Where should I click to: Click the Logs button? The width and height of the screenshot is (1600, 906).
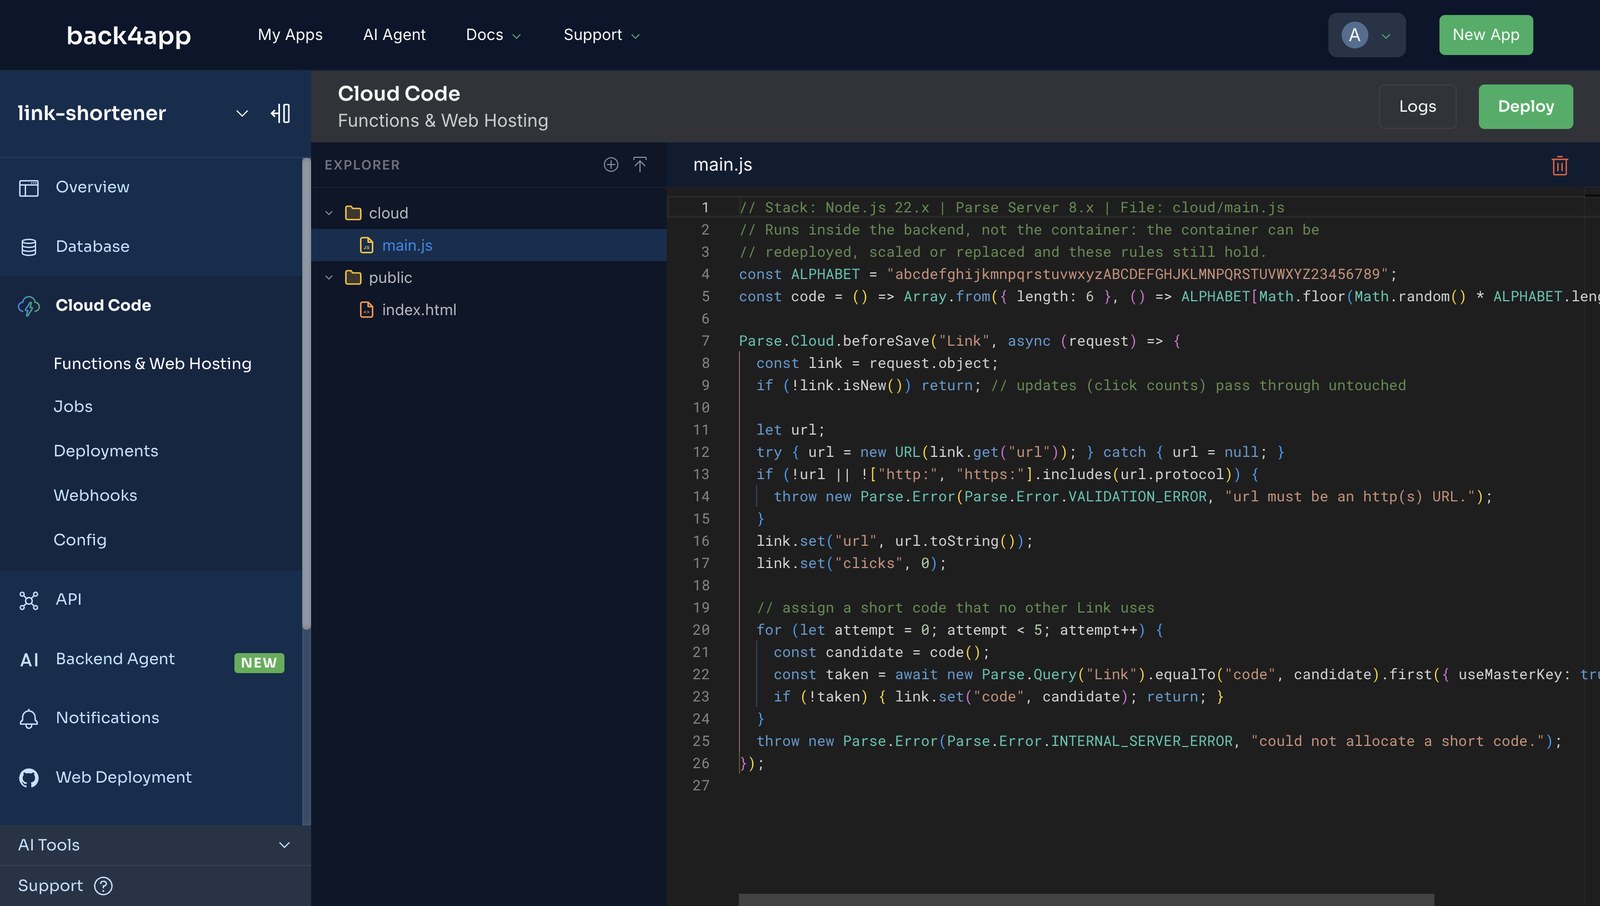coord(1417,106)
